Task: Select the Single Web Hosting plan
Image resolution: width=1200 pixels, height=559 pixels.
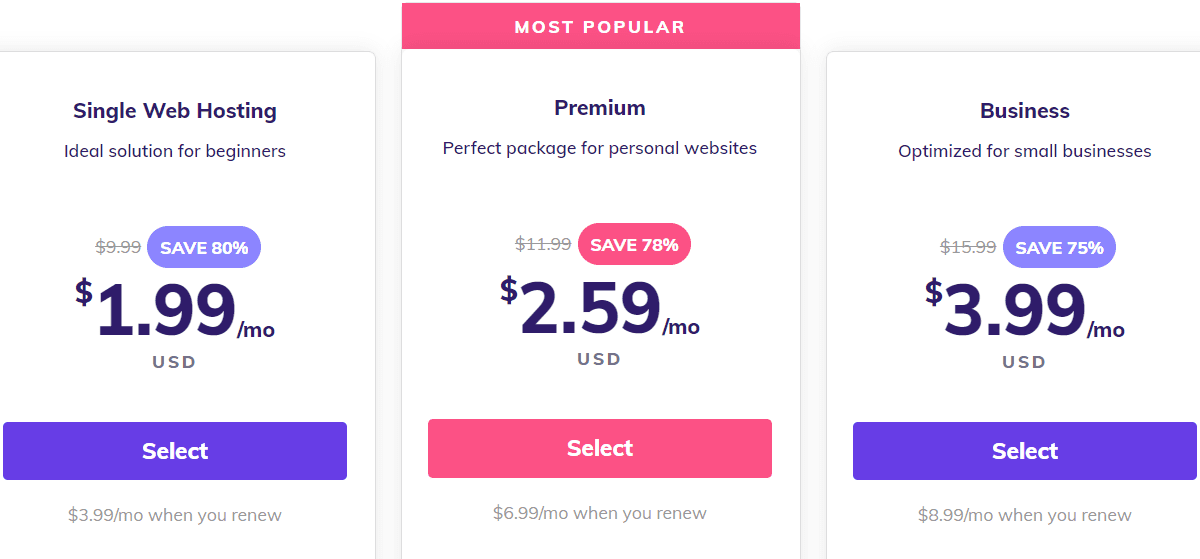Action: tap(175, 451)
